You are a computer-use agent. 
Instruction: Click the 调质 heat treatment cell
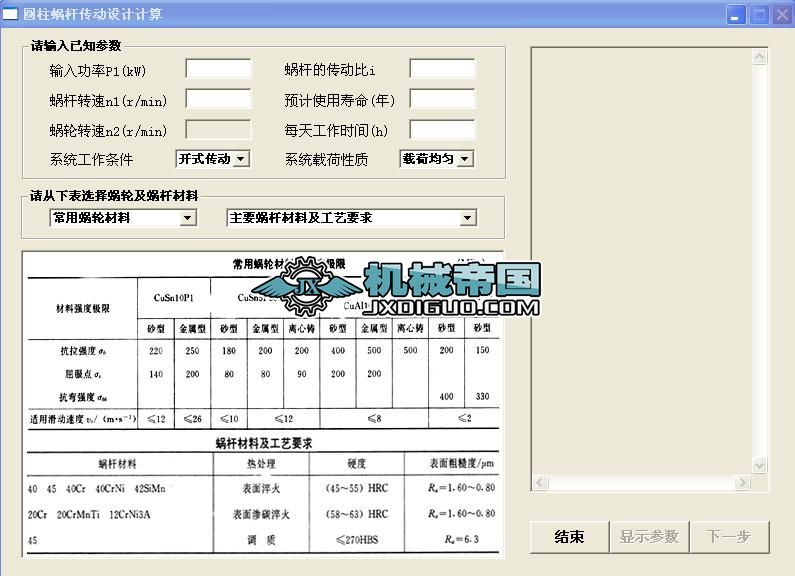click(x=261, y=540)
